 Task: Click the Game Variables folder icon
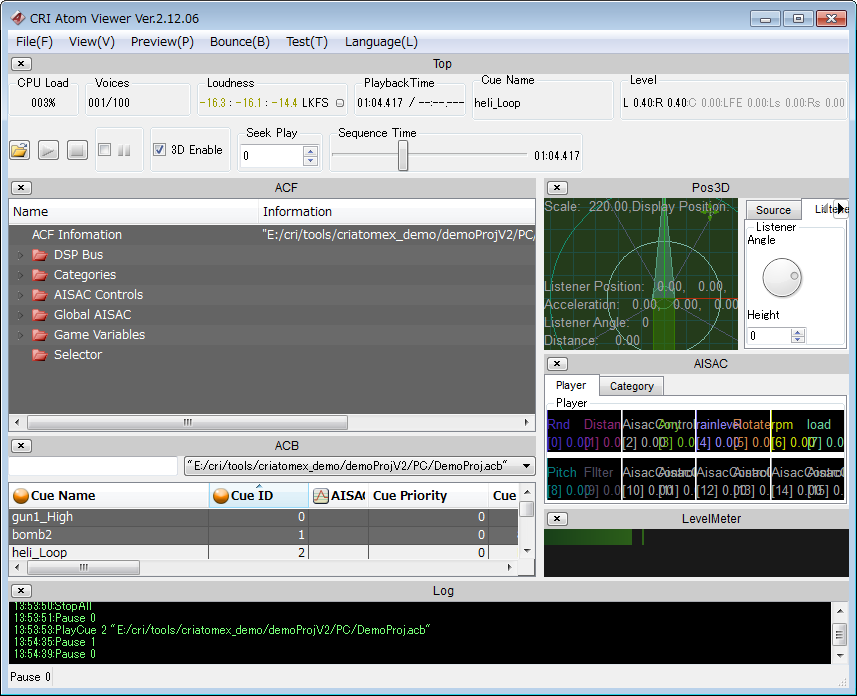coord(39,335)
